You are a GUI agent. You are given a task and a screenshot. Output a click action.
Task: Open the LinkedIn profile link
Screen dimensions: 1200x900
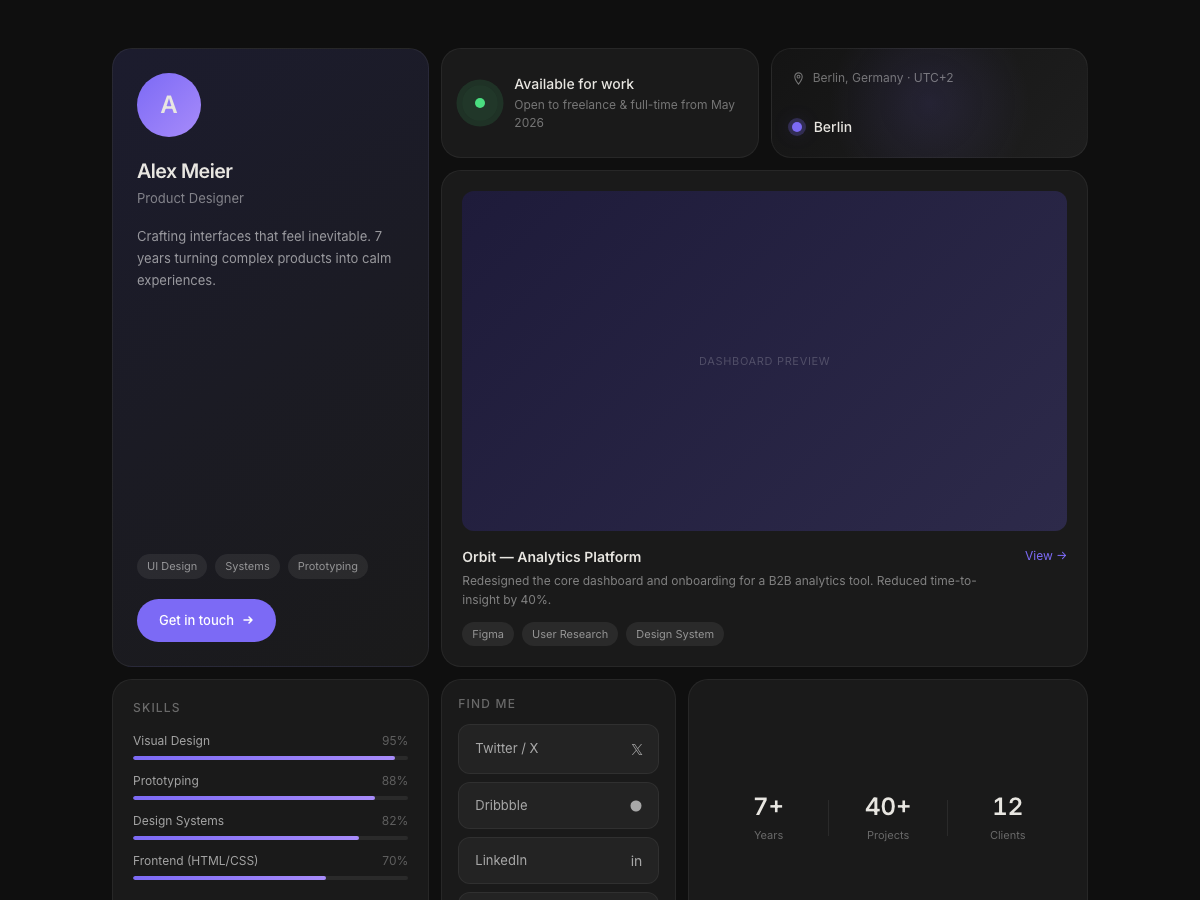coord(558,861)
